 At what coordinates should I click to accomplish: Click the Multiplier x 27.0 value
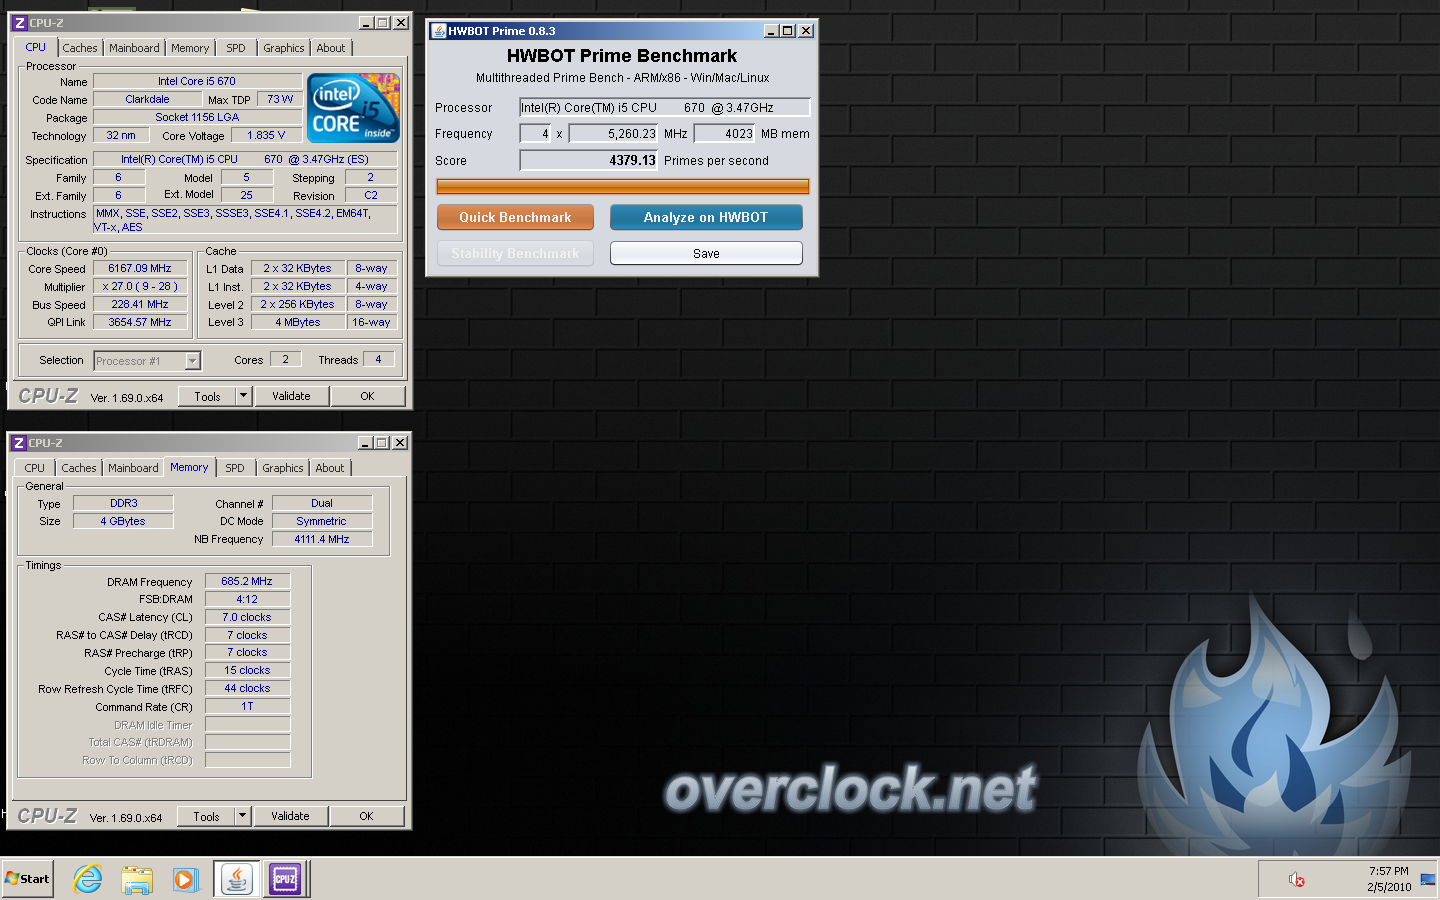click(140, 286)
